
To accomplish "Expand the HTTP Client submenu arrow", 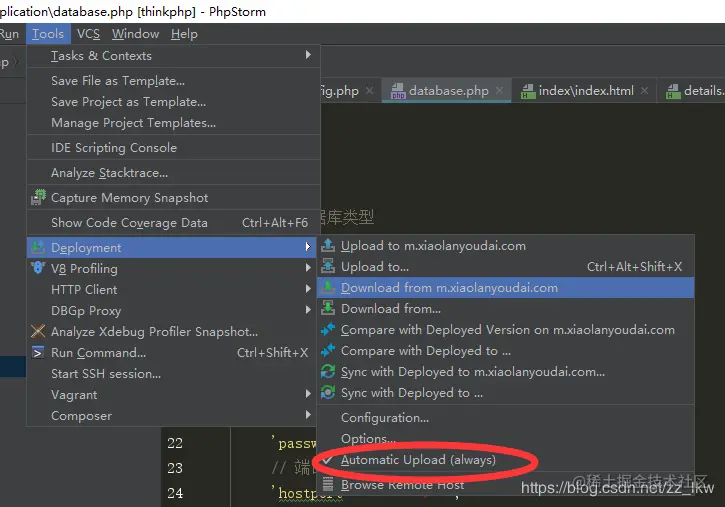I will coord(308,288).
